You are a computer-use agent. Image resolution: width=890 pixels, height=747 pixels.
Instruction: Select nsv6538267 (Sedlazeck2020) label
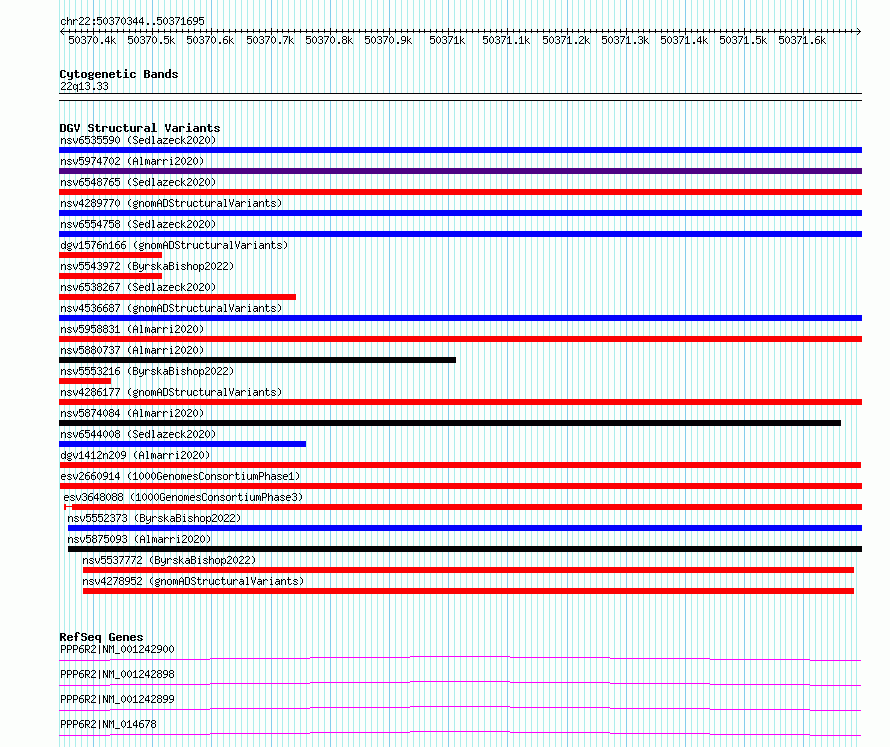pos(138,287)
